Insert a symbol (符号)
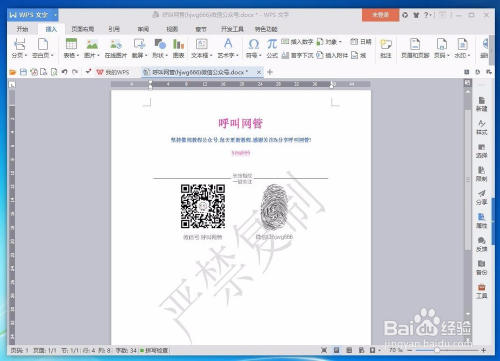Viewport: 500px width, 361px height. [254, 48]
